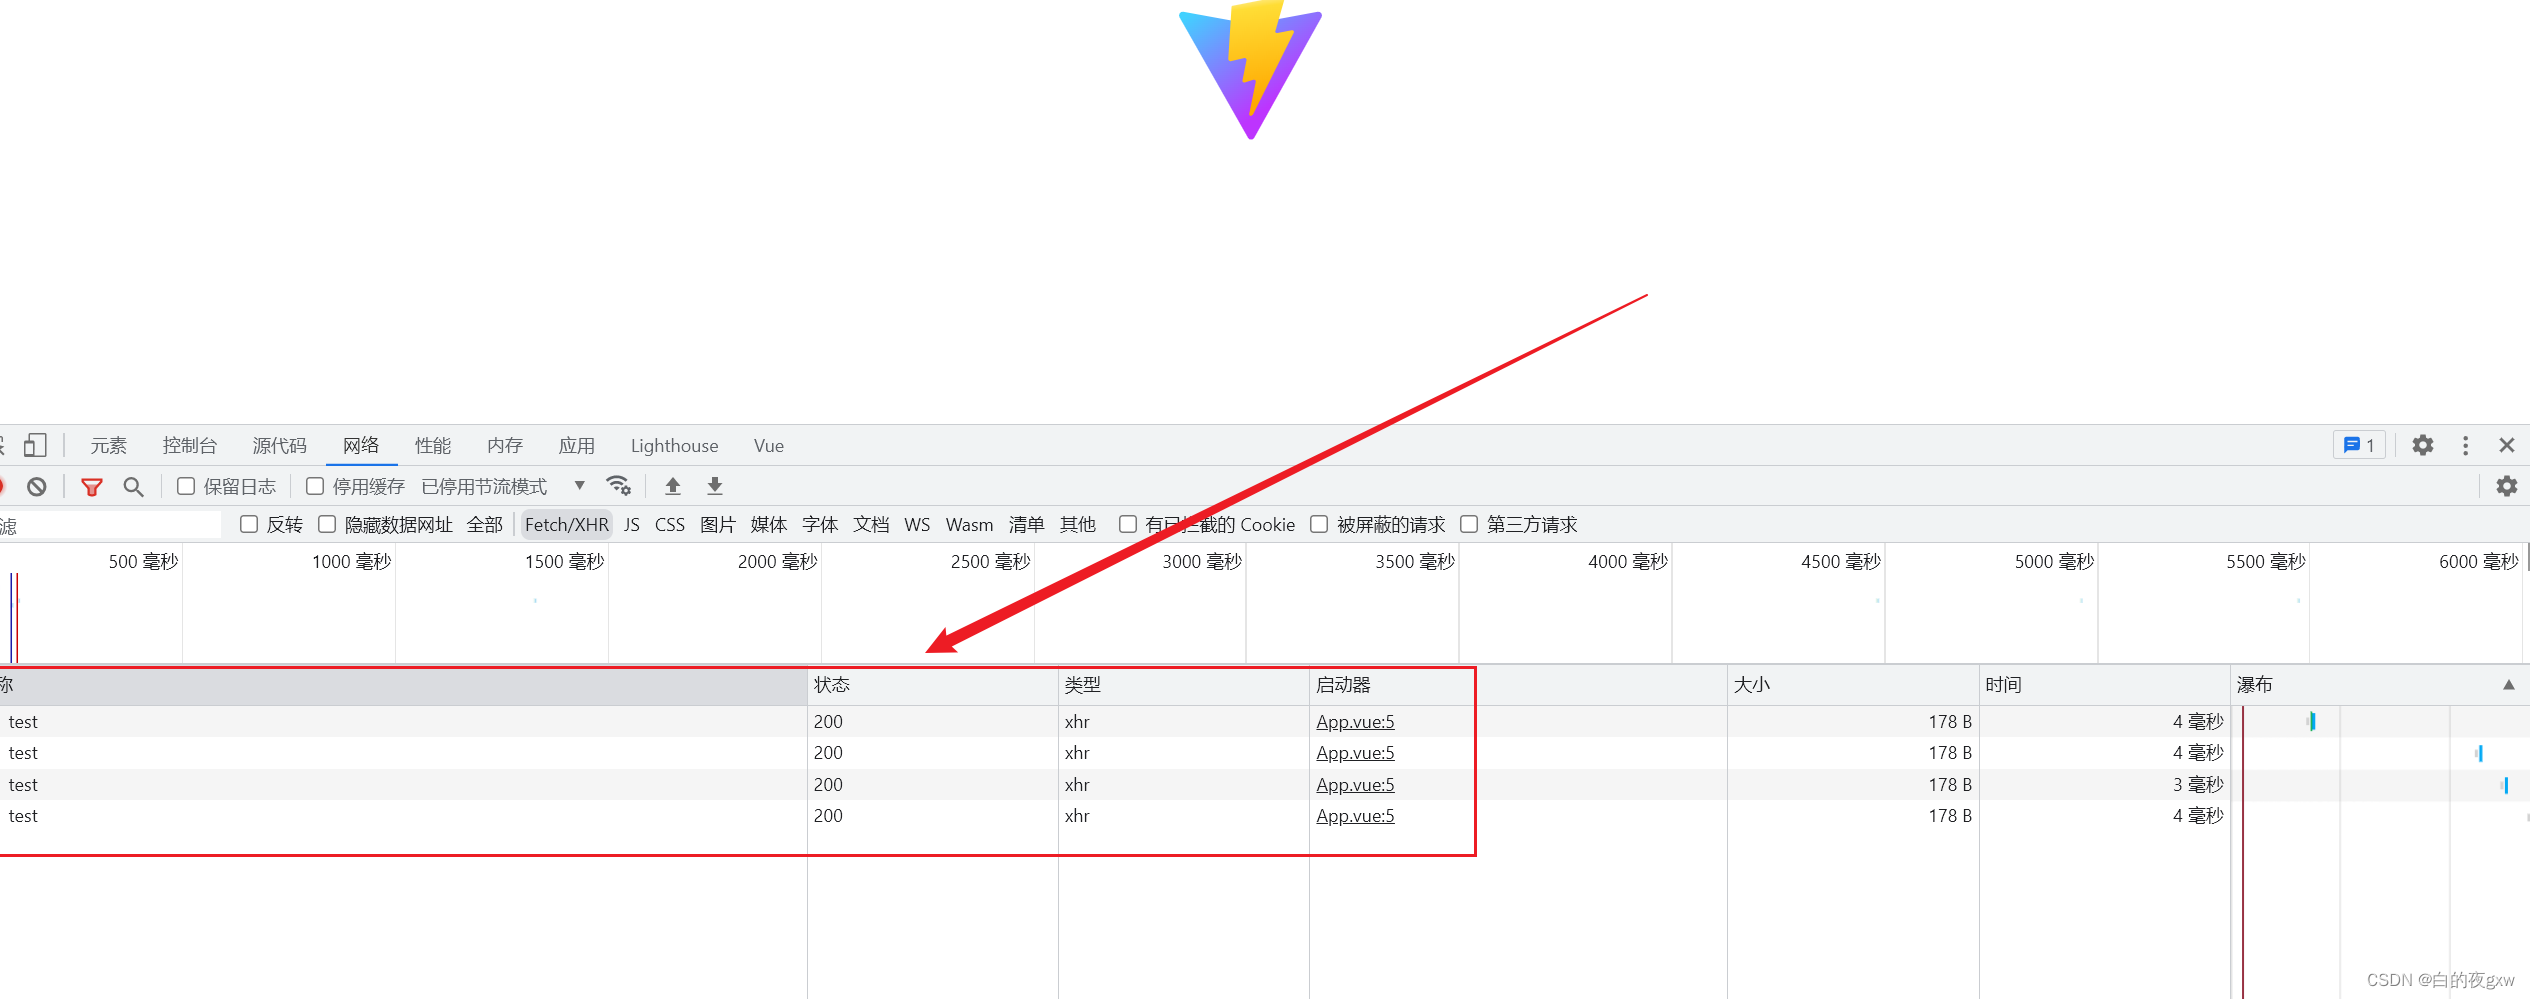
Task: Select the test request taking 3 毫秒
Action: (x=1265, y=785)
